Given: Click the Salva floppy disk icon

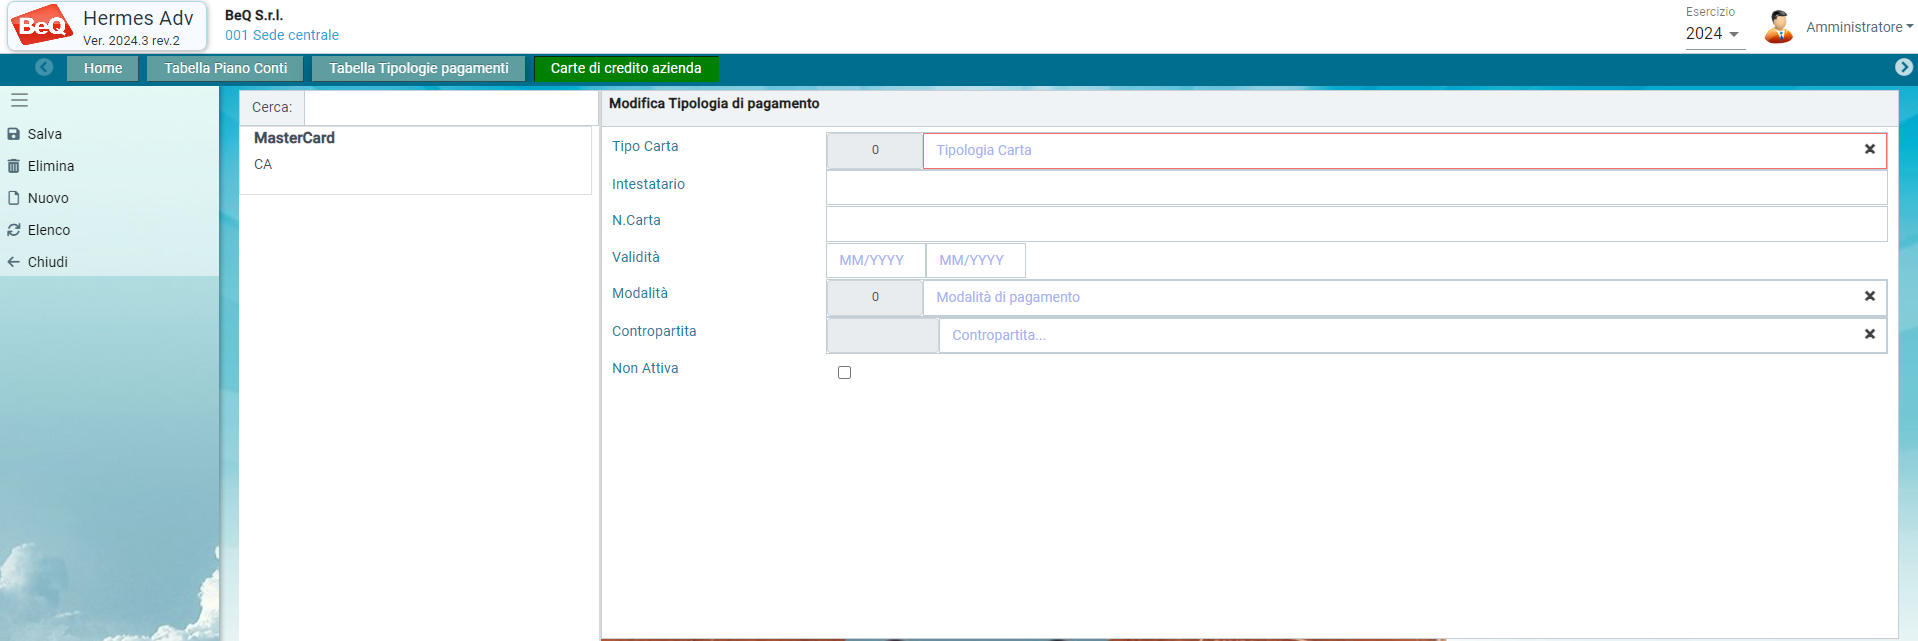Looking at the screenshot, I should coord(14,134).
